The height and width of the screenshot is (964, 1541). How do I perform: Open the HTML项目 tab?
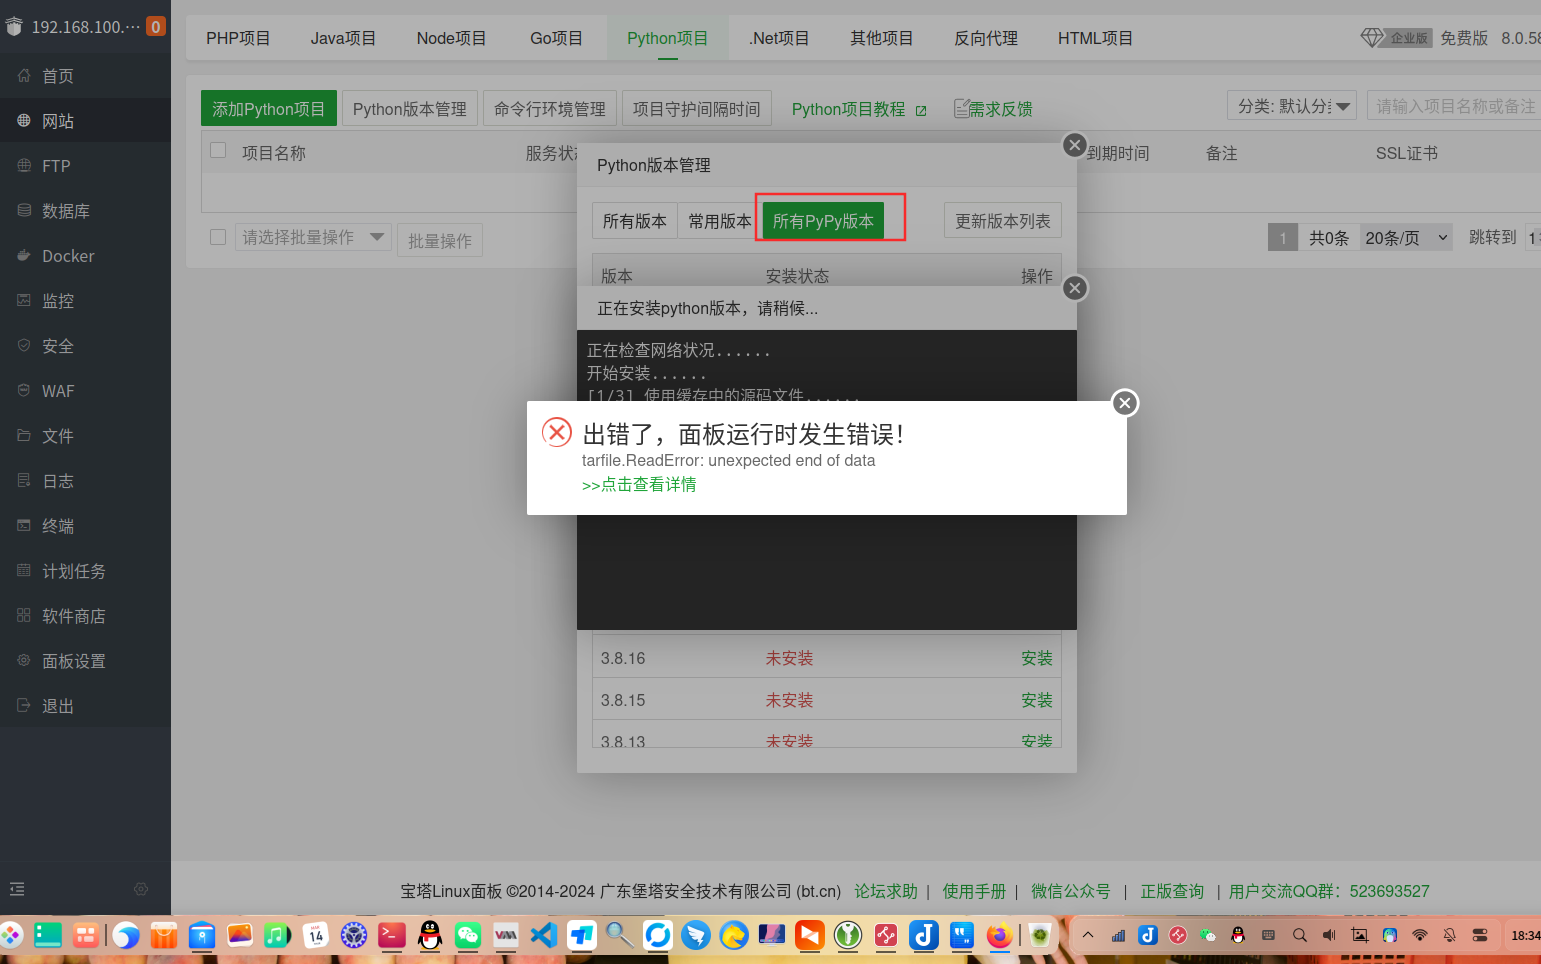point(1095,38)
